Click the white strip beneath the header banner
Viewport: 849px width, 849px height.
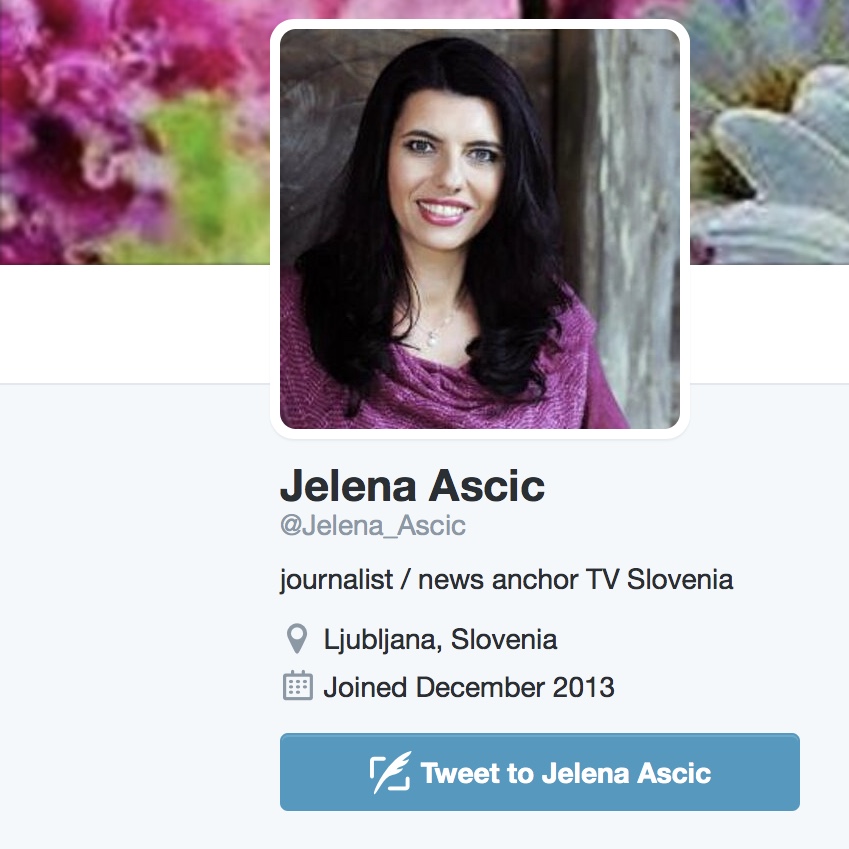pos(135,324)
